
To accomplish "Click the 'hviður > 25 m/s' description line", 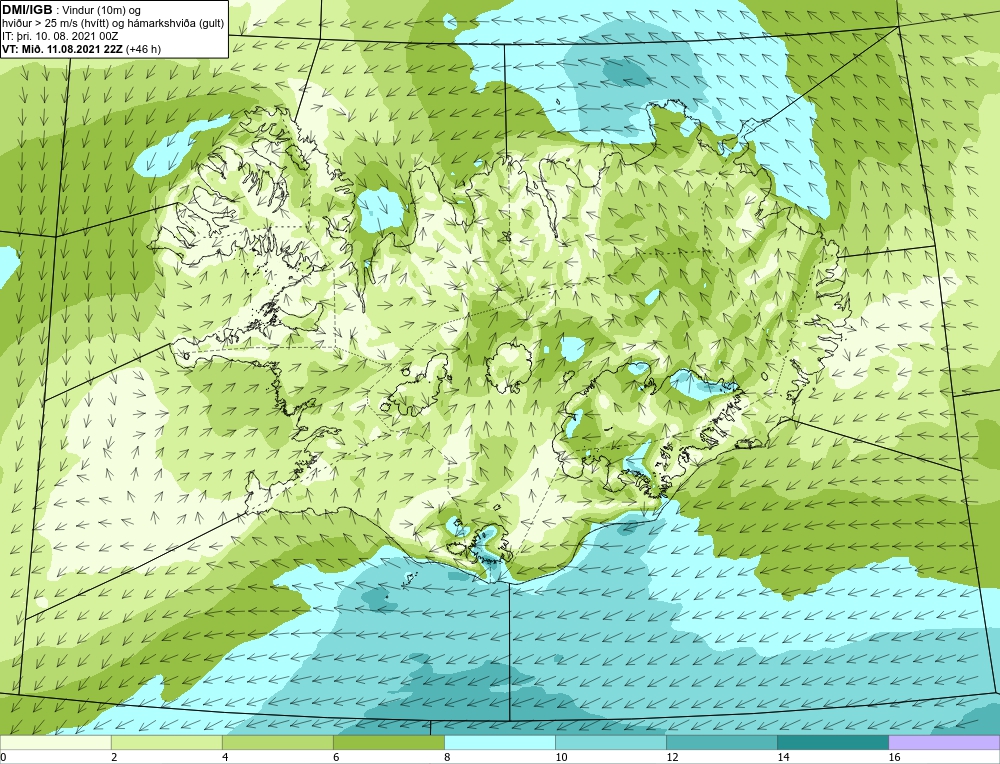I will point(113,24).
